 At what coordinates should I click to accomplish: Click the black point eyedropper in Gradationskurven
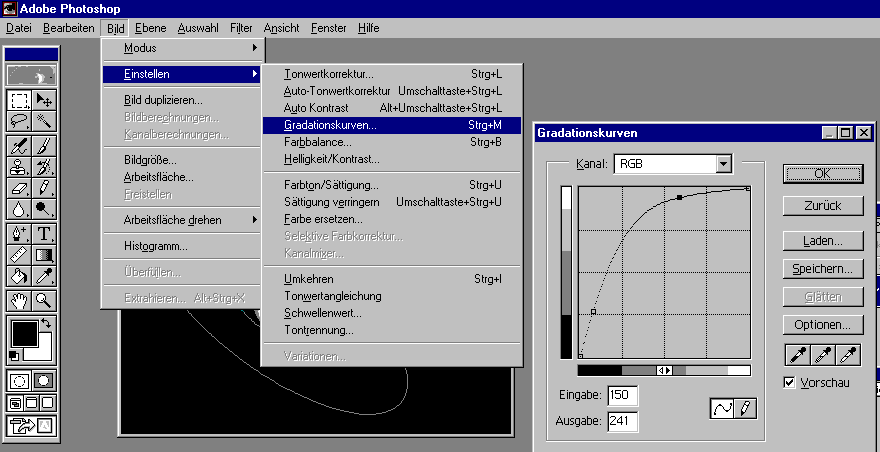coord(796,354)
